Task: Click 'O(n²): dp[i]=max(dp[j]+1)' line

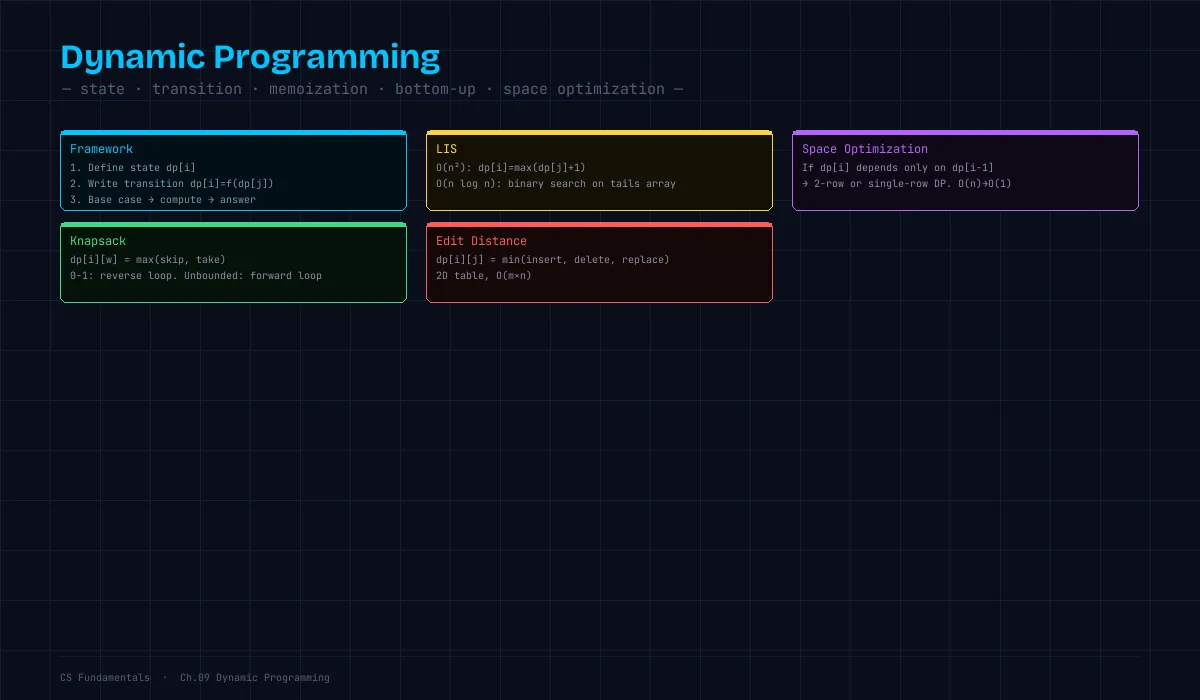Action: (511, 168)
